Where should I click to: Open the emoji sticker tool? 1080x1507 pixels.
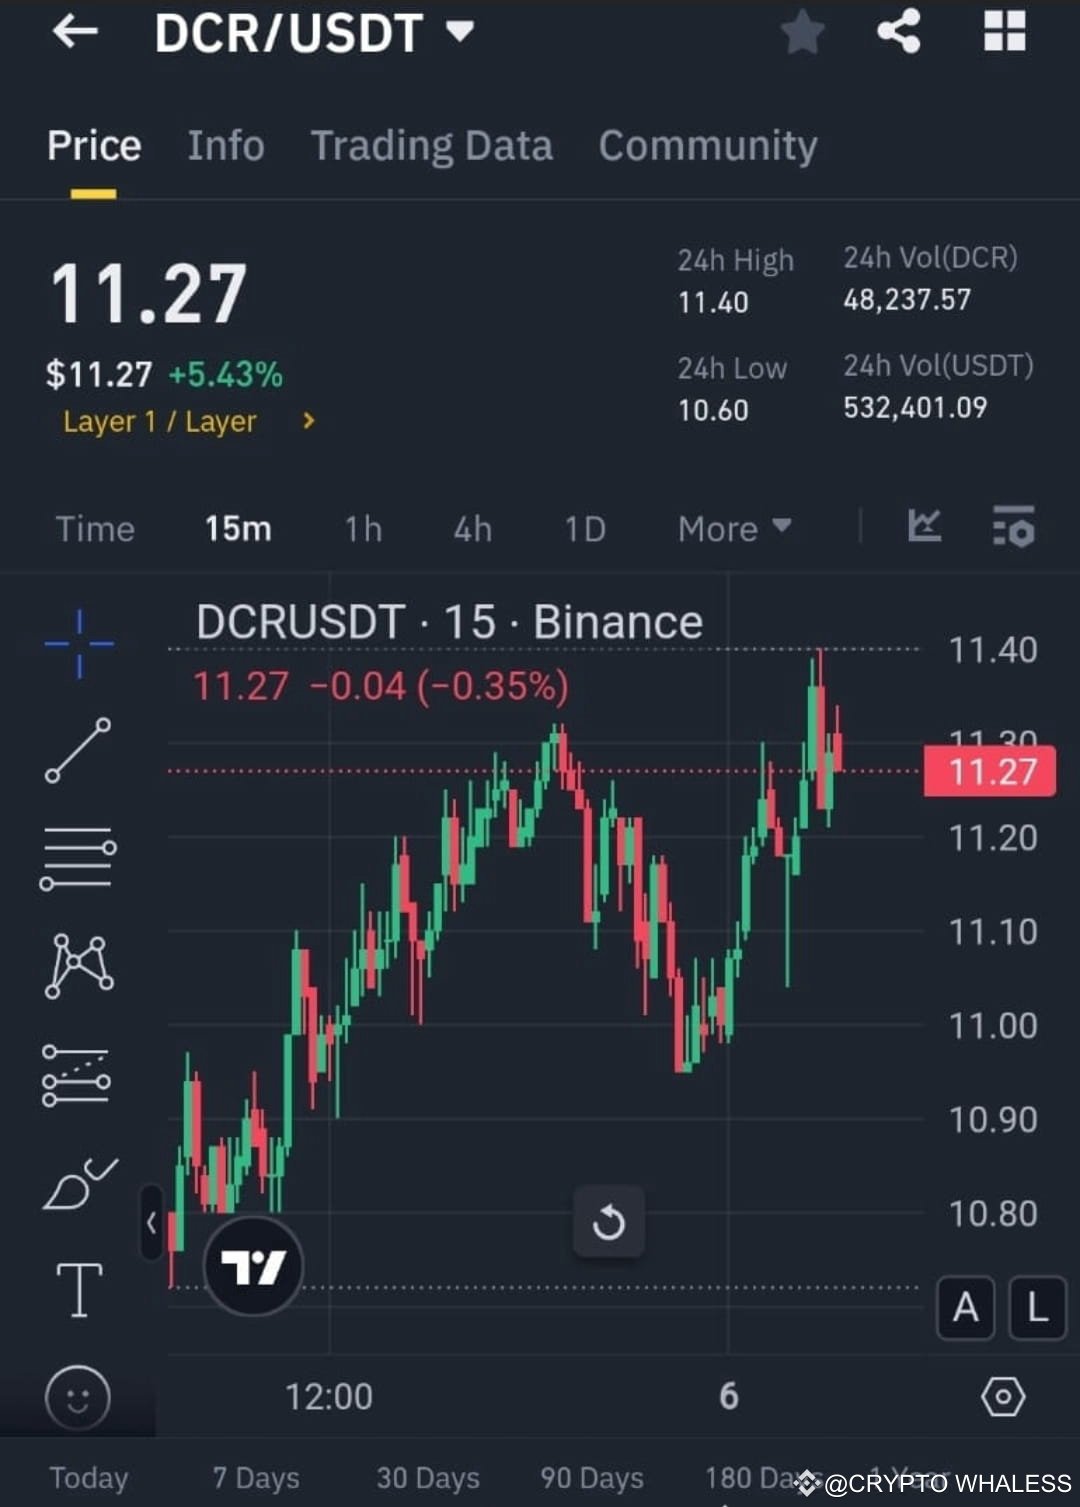[x=78, y=1397]
